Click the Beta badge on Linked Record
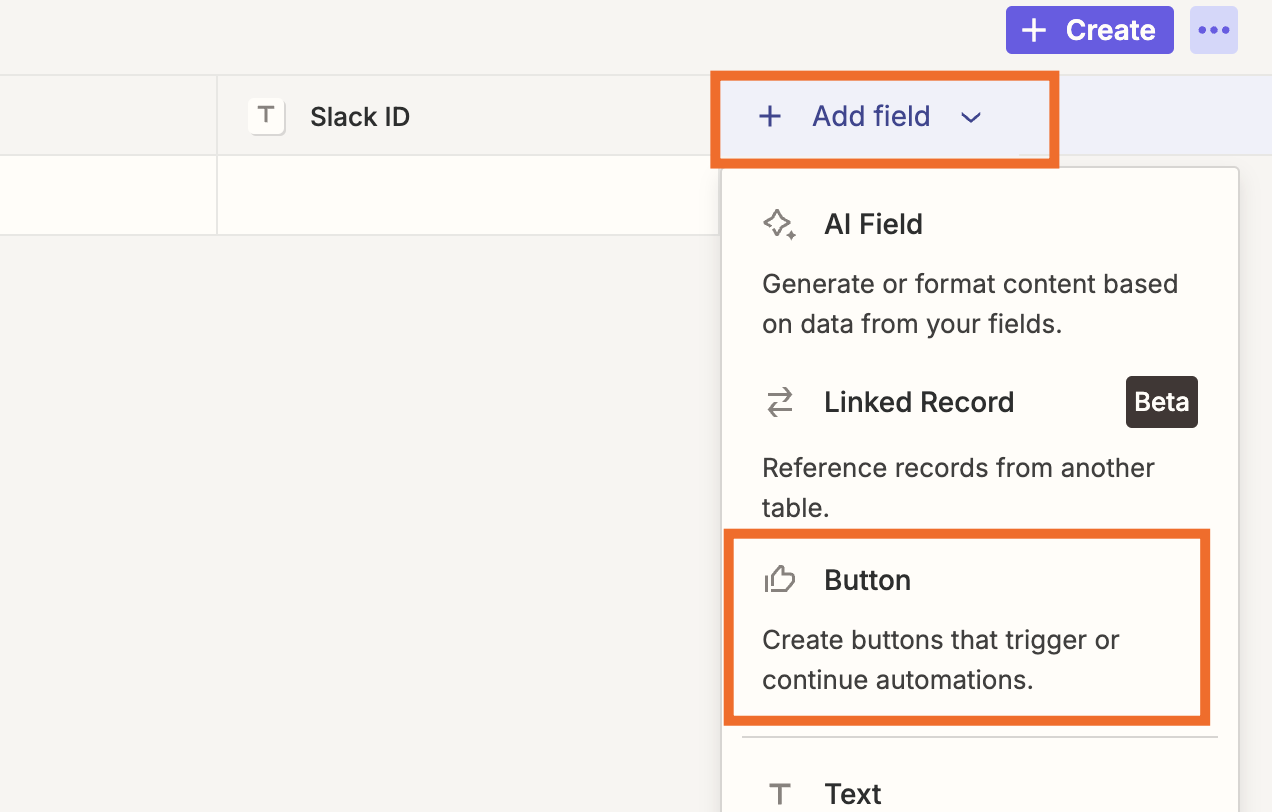The width and height of the screenshot is (1272, 812). coord(1161,402)
